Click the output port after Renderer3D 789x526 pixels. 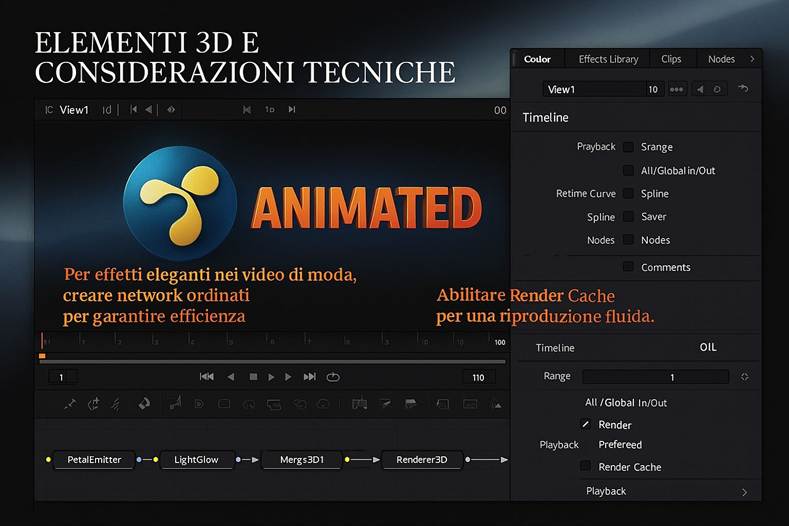coord(467,460)
